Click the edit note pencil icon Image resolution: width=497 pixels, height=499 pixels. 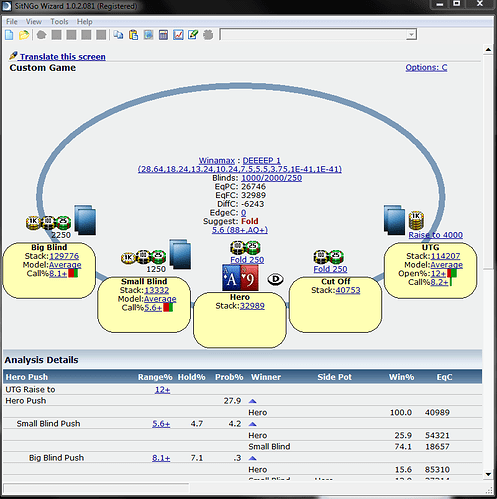point(193,35)
